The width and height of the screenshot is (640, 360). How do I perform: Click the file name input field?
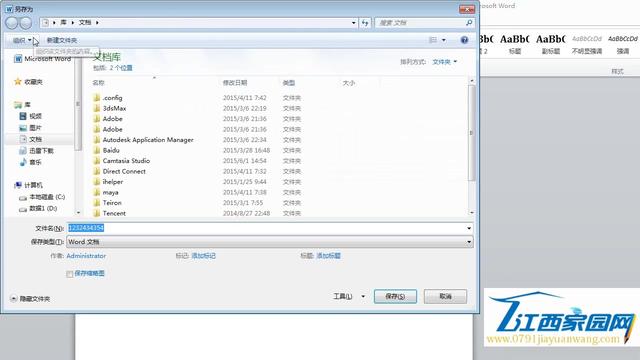click(x=266, y=228)
